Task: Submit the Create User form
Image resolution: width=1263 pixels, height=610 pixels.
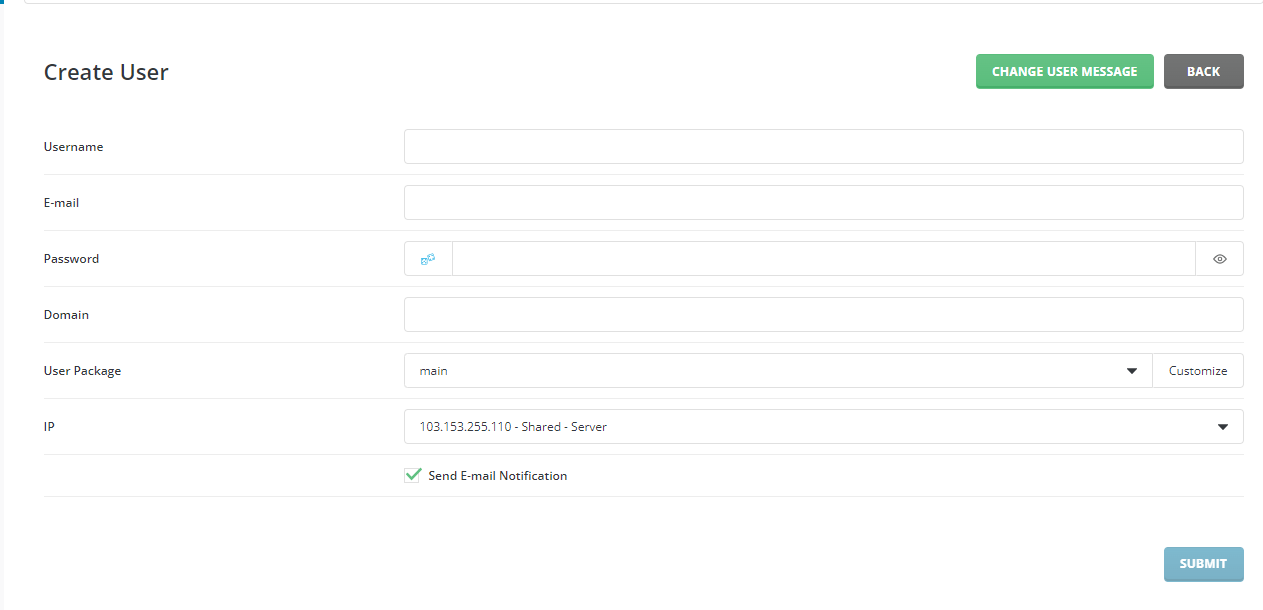Action: pyautogui.click(x=1203, y=564)
